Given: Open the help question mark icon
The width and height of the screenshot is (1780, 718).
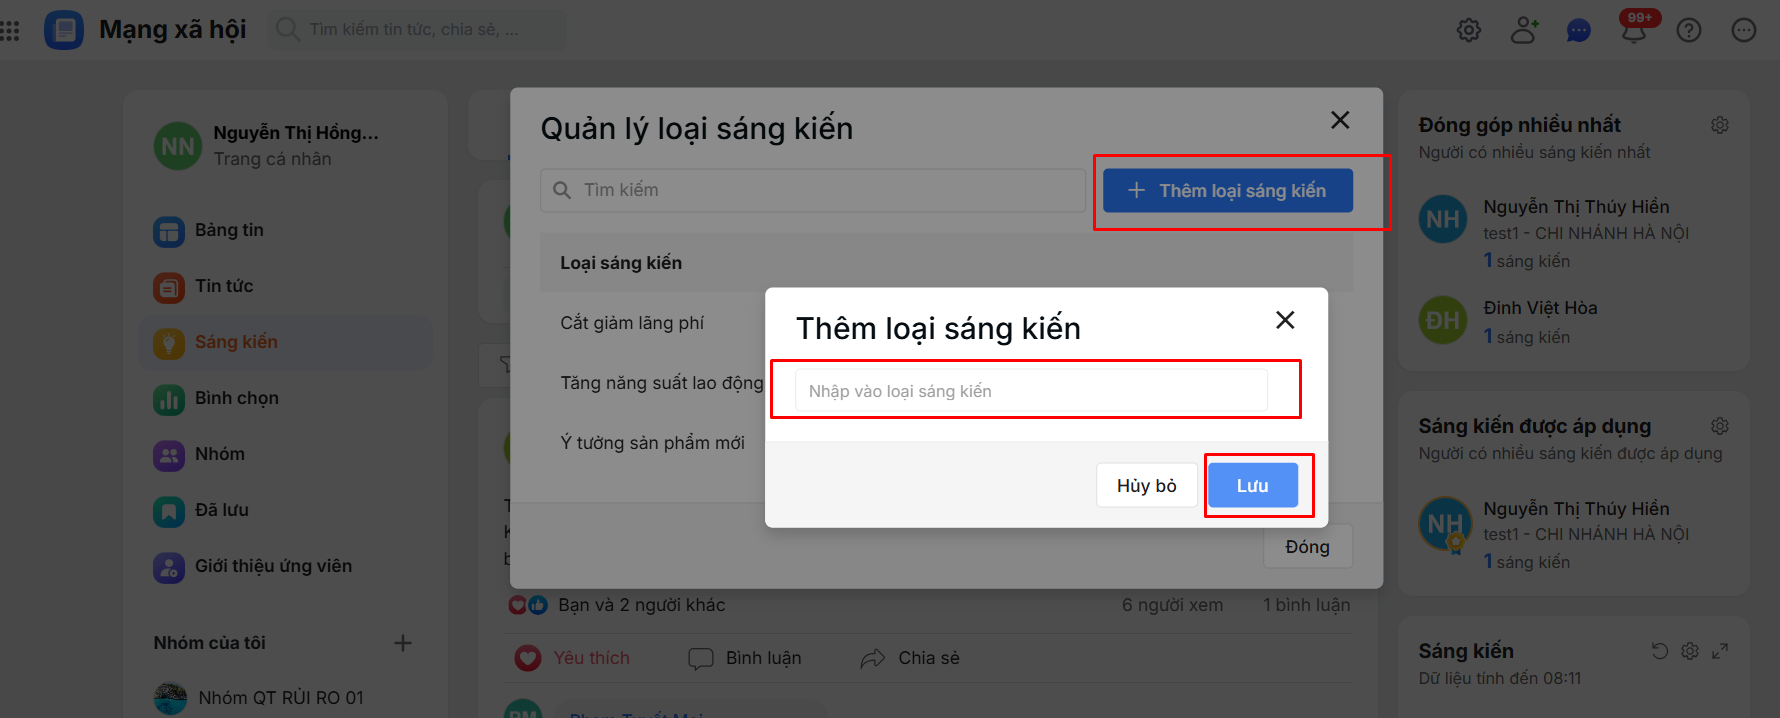Looking at the screenshot, I should [x=1689, y=30].
